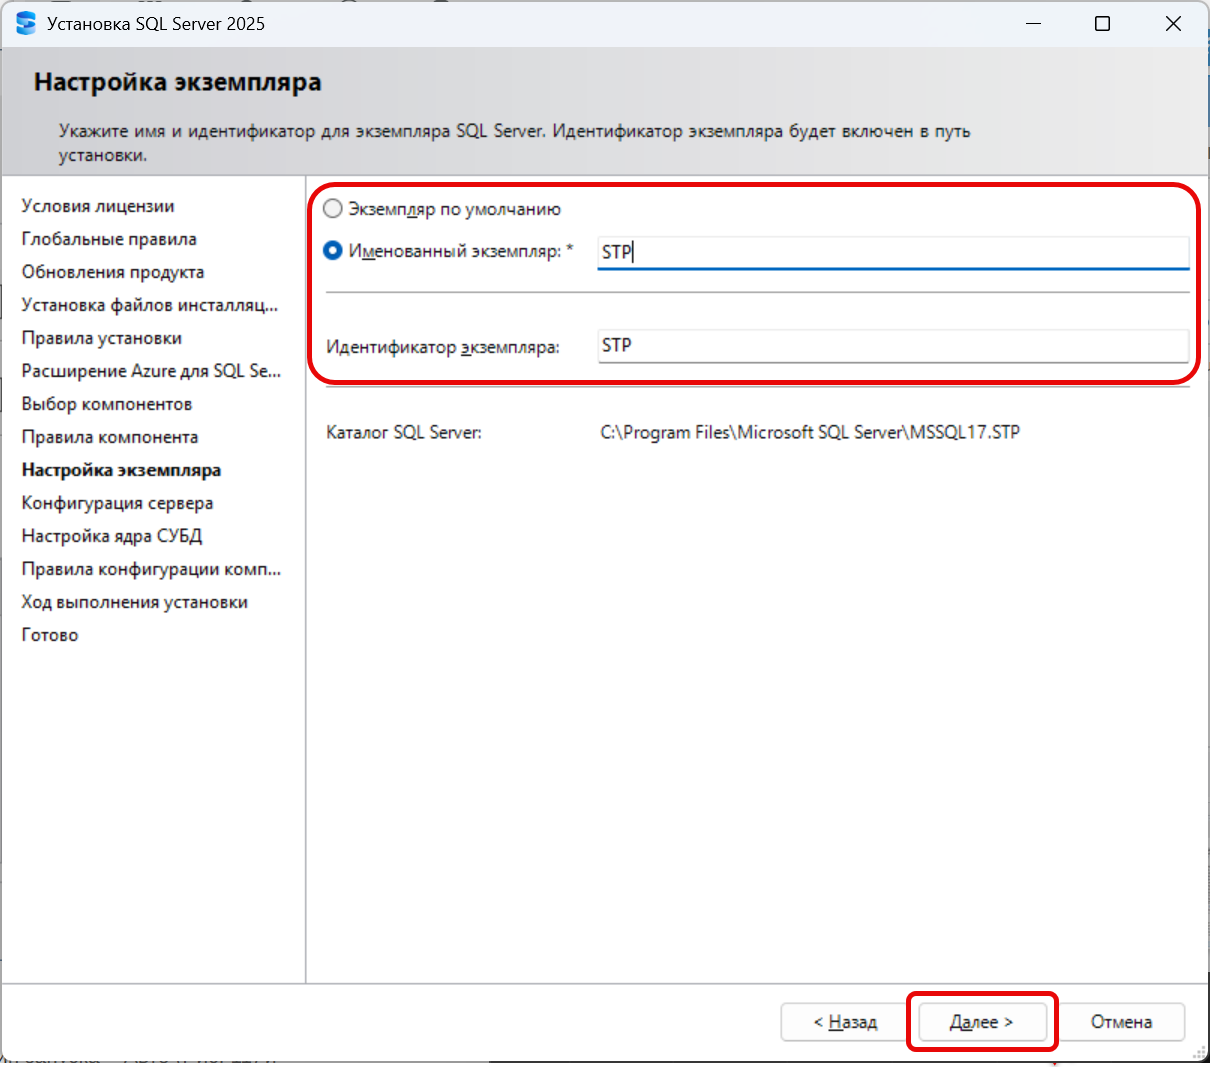The image size is (1210, 1067).
Task: Click the instance identifier field
Action: pyautogui.click(x=893, y=345)
